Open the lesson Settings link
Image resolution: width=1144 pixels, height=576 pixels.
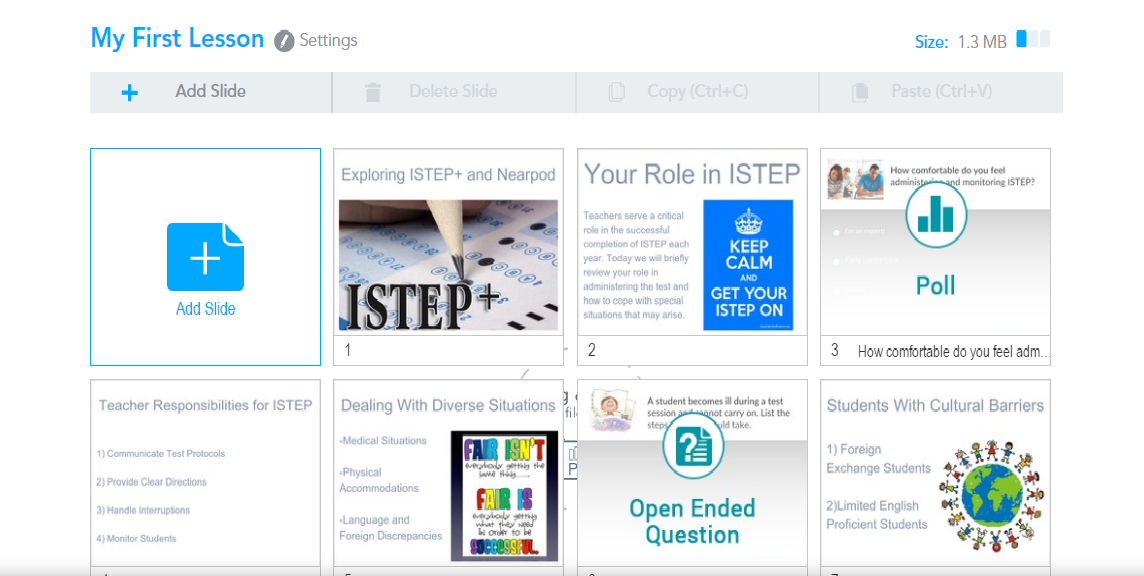[x=328, y=41]
